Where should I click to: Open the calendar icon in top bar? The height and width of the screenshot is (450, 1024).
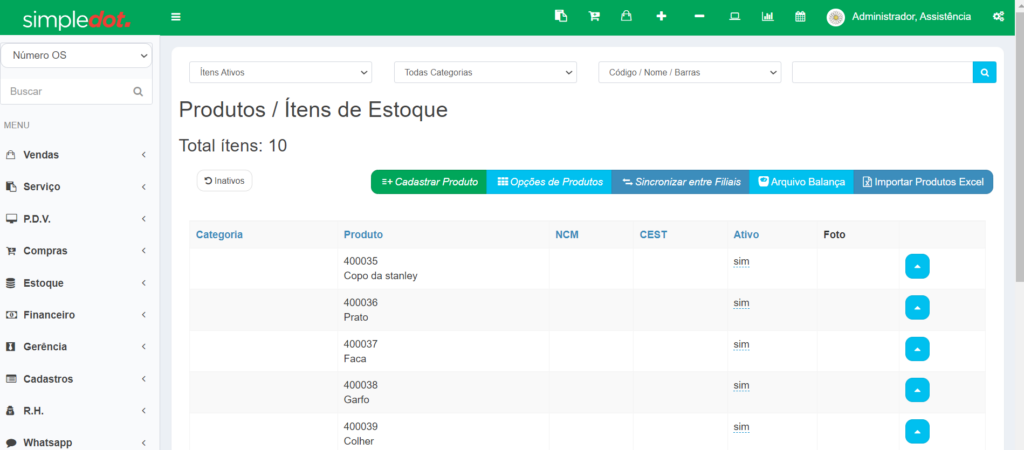[x=800, y=17]
